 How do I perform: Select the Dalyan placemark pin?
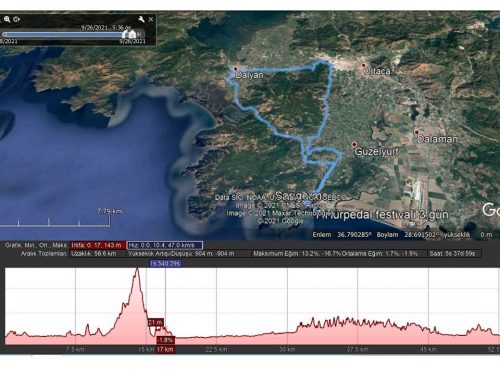tap(235, 69)
